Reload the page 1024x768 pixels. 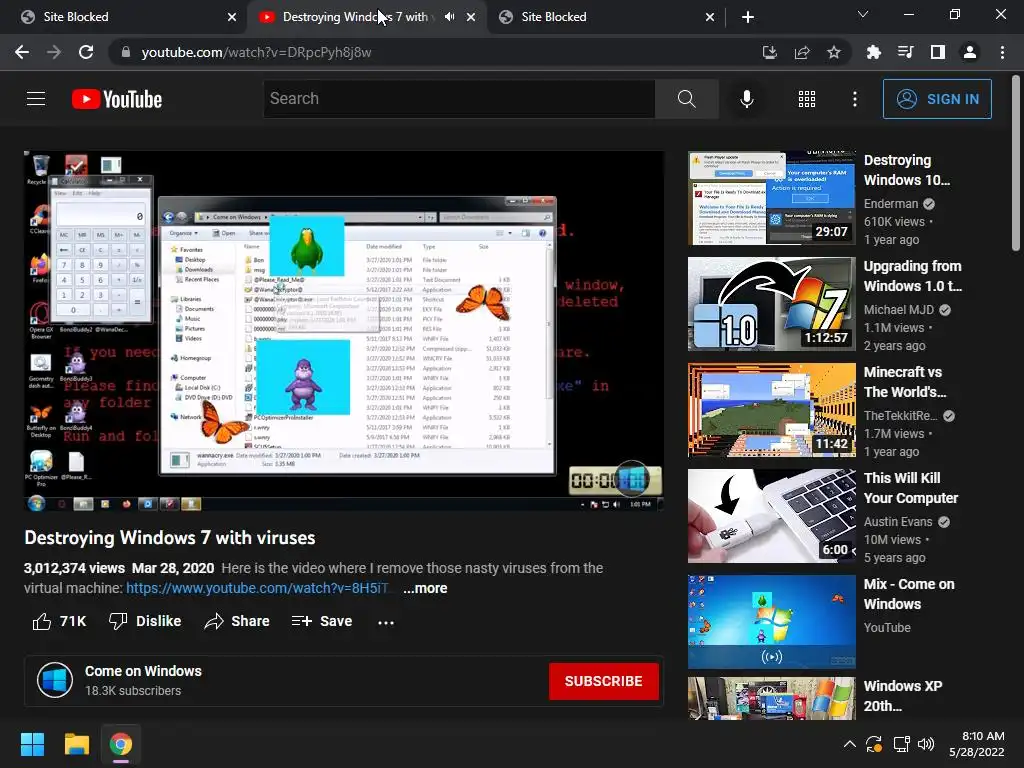86,52
